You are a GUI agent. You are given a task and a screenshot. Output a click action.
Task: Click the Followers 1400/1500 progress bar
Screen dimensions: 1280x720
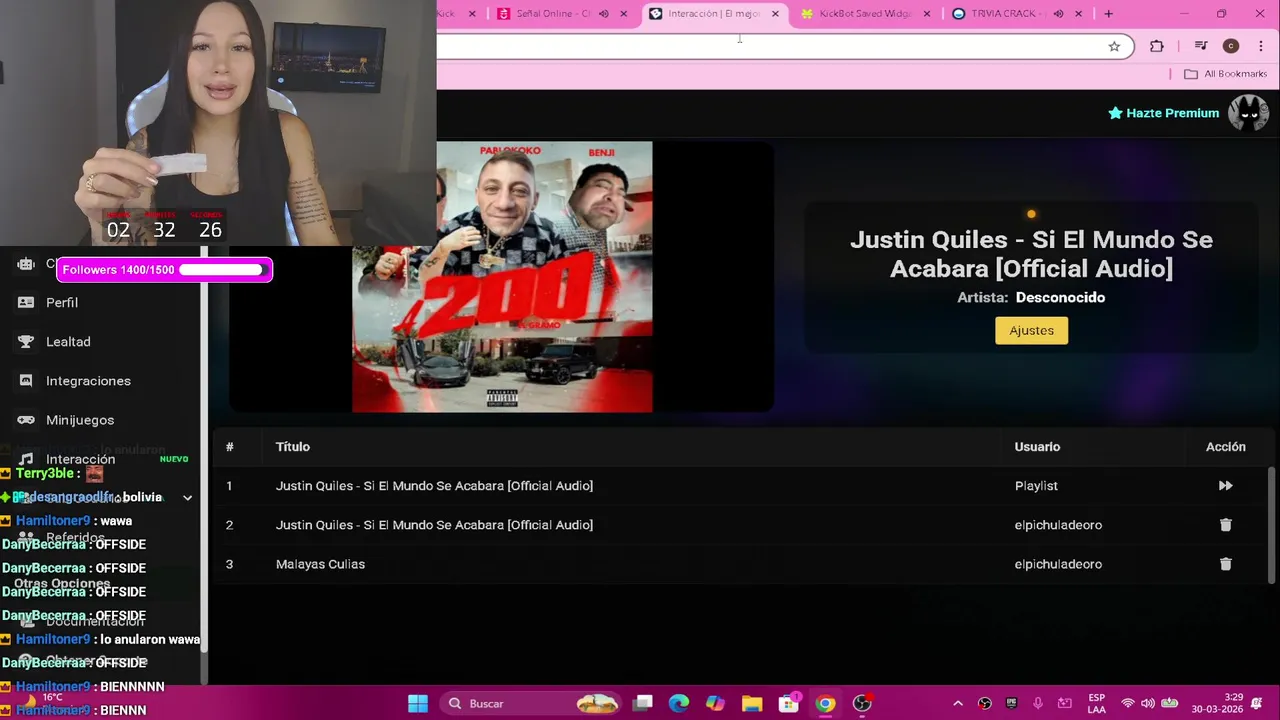pos(165,269)
